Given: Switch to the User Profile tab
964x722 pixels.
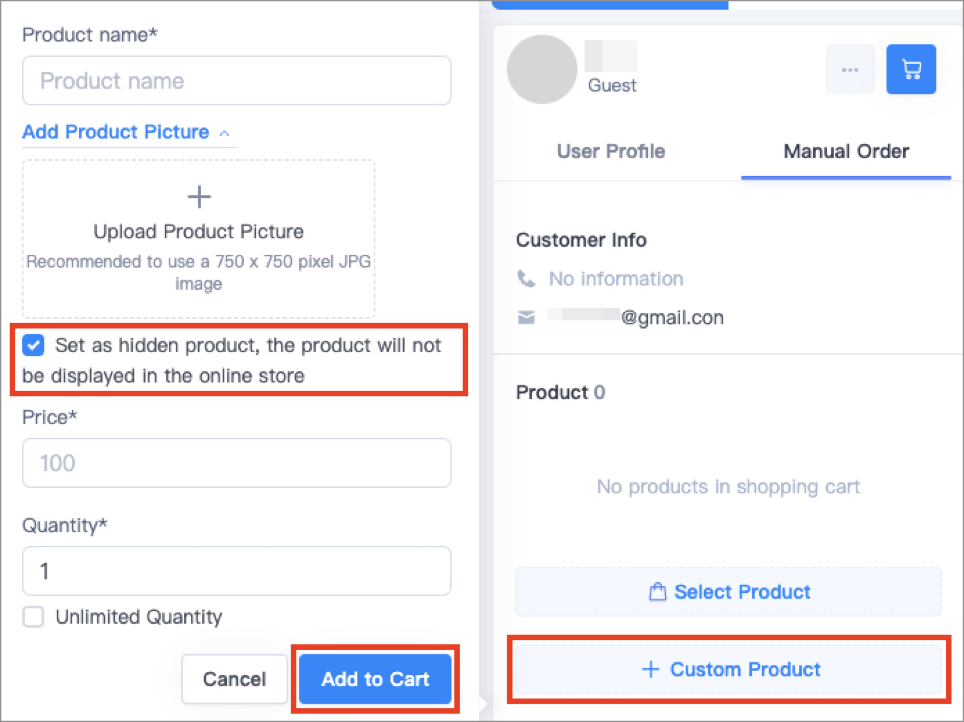Looking at the screenshot, I should pos(610,151).
